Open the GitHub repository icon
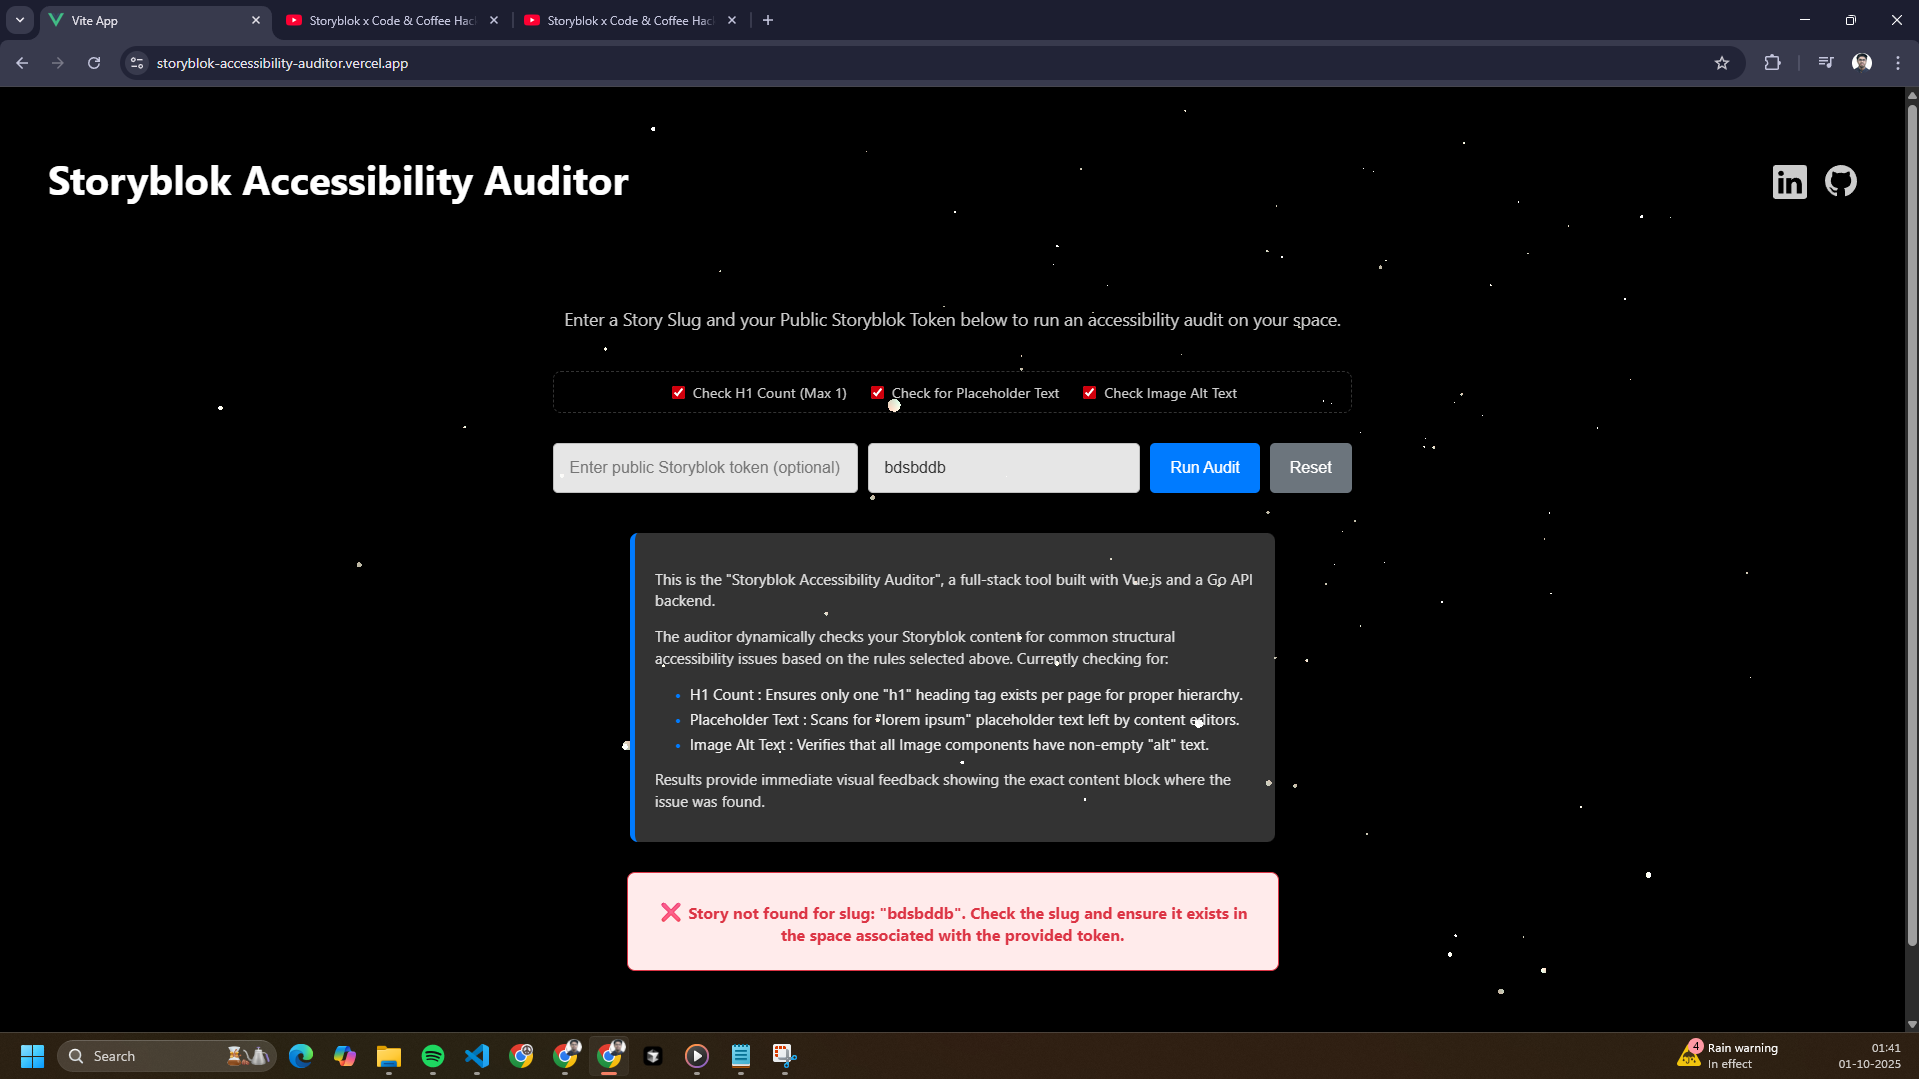The height and width of the screenshot is (1079, 1919). click(1840, 181)
